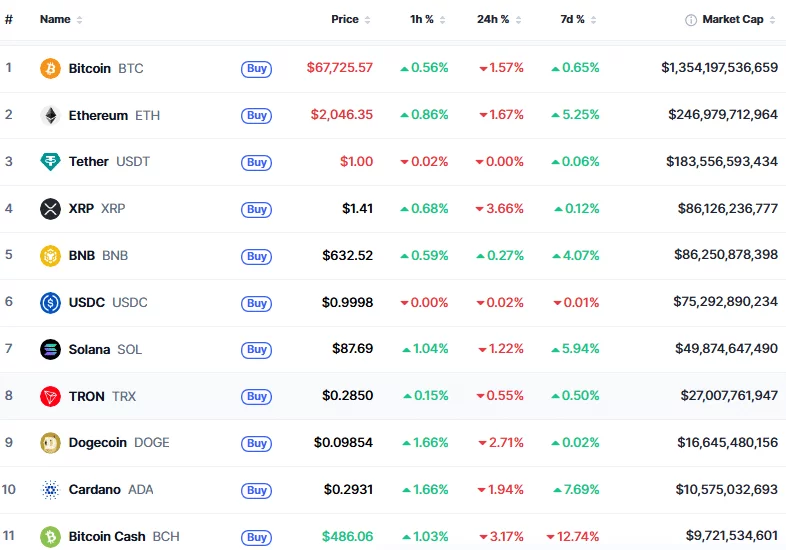Click the USDC logo icon

point(50,302)
